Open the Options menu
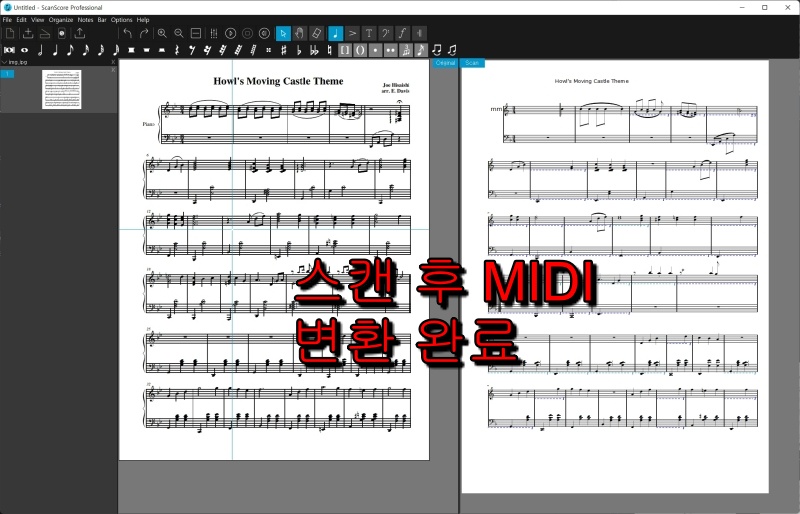 121,20
